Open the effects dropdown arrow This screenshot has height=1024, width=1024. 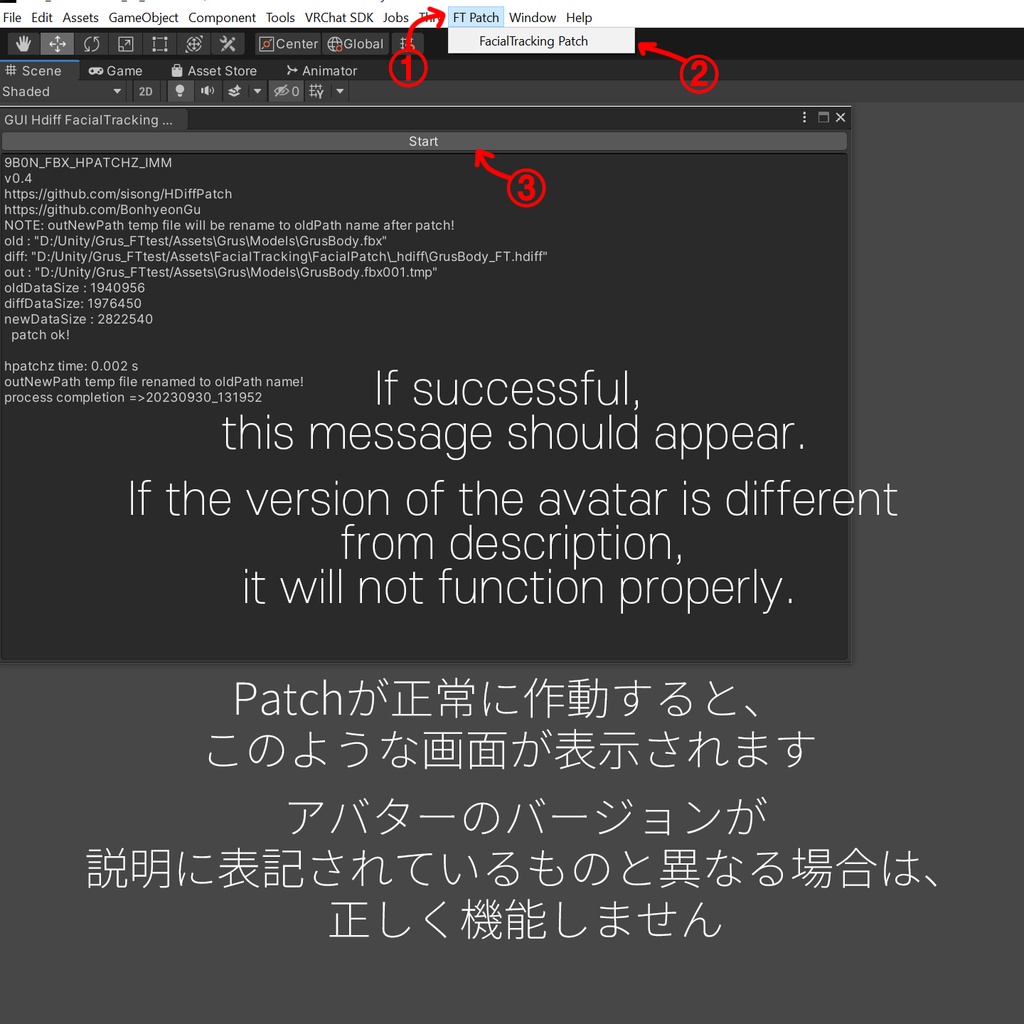click(x=257, y=91)
